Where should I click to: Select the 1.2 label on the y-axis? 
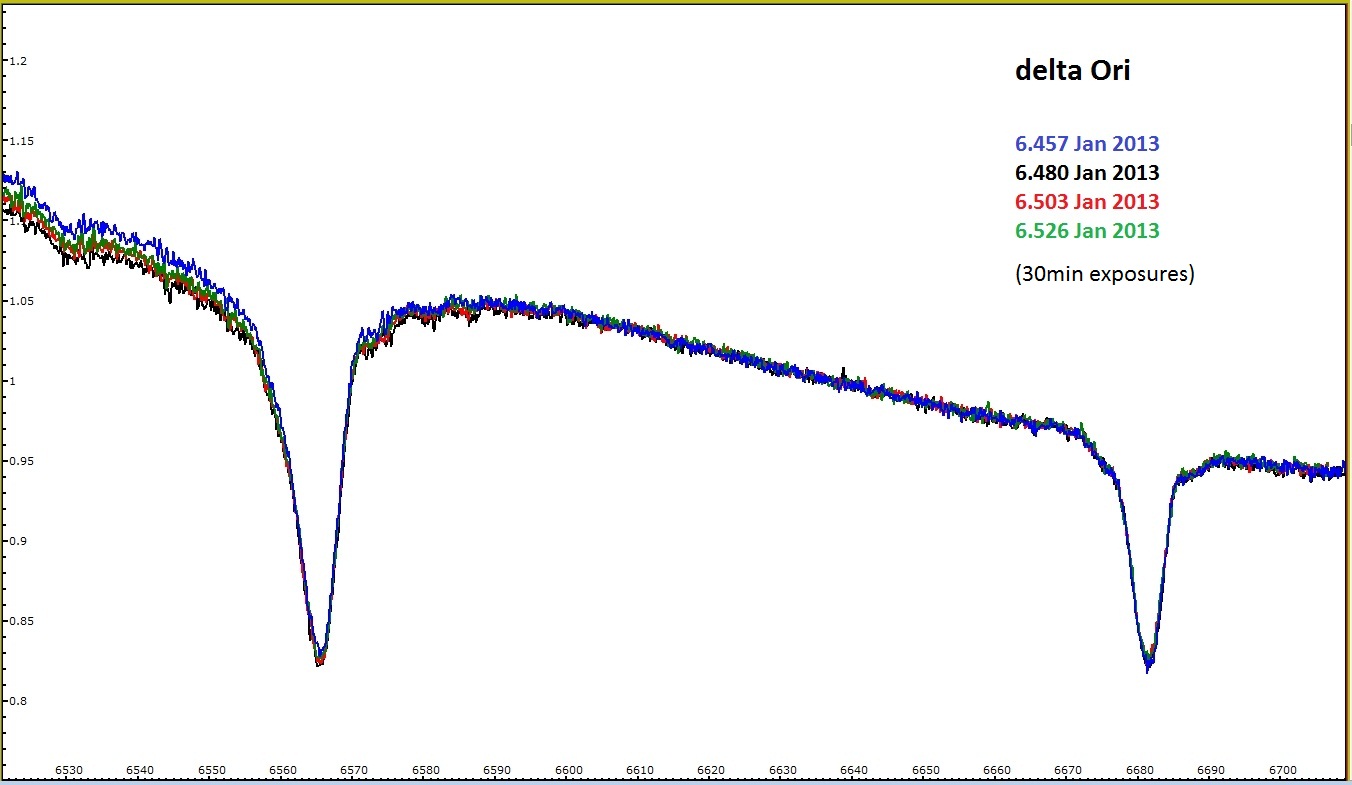(19, 61)
